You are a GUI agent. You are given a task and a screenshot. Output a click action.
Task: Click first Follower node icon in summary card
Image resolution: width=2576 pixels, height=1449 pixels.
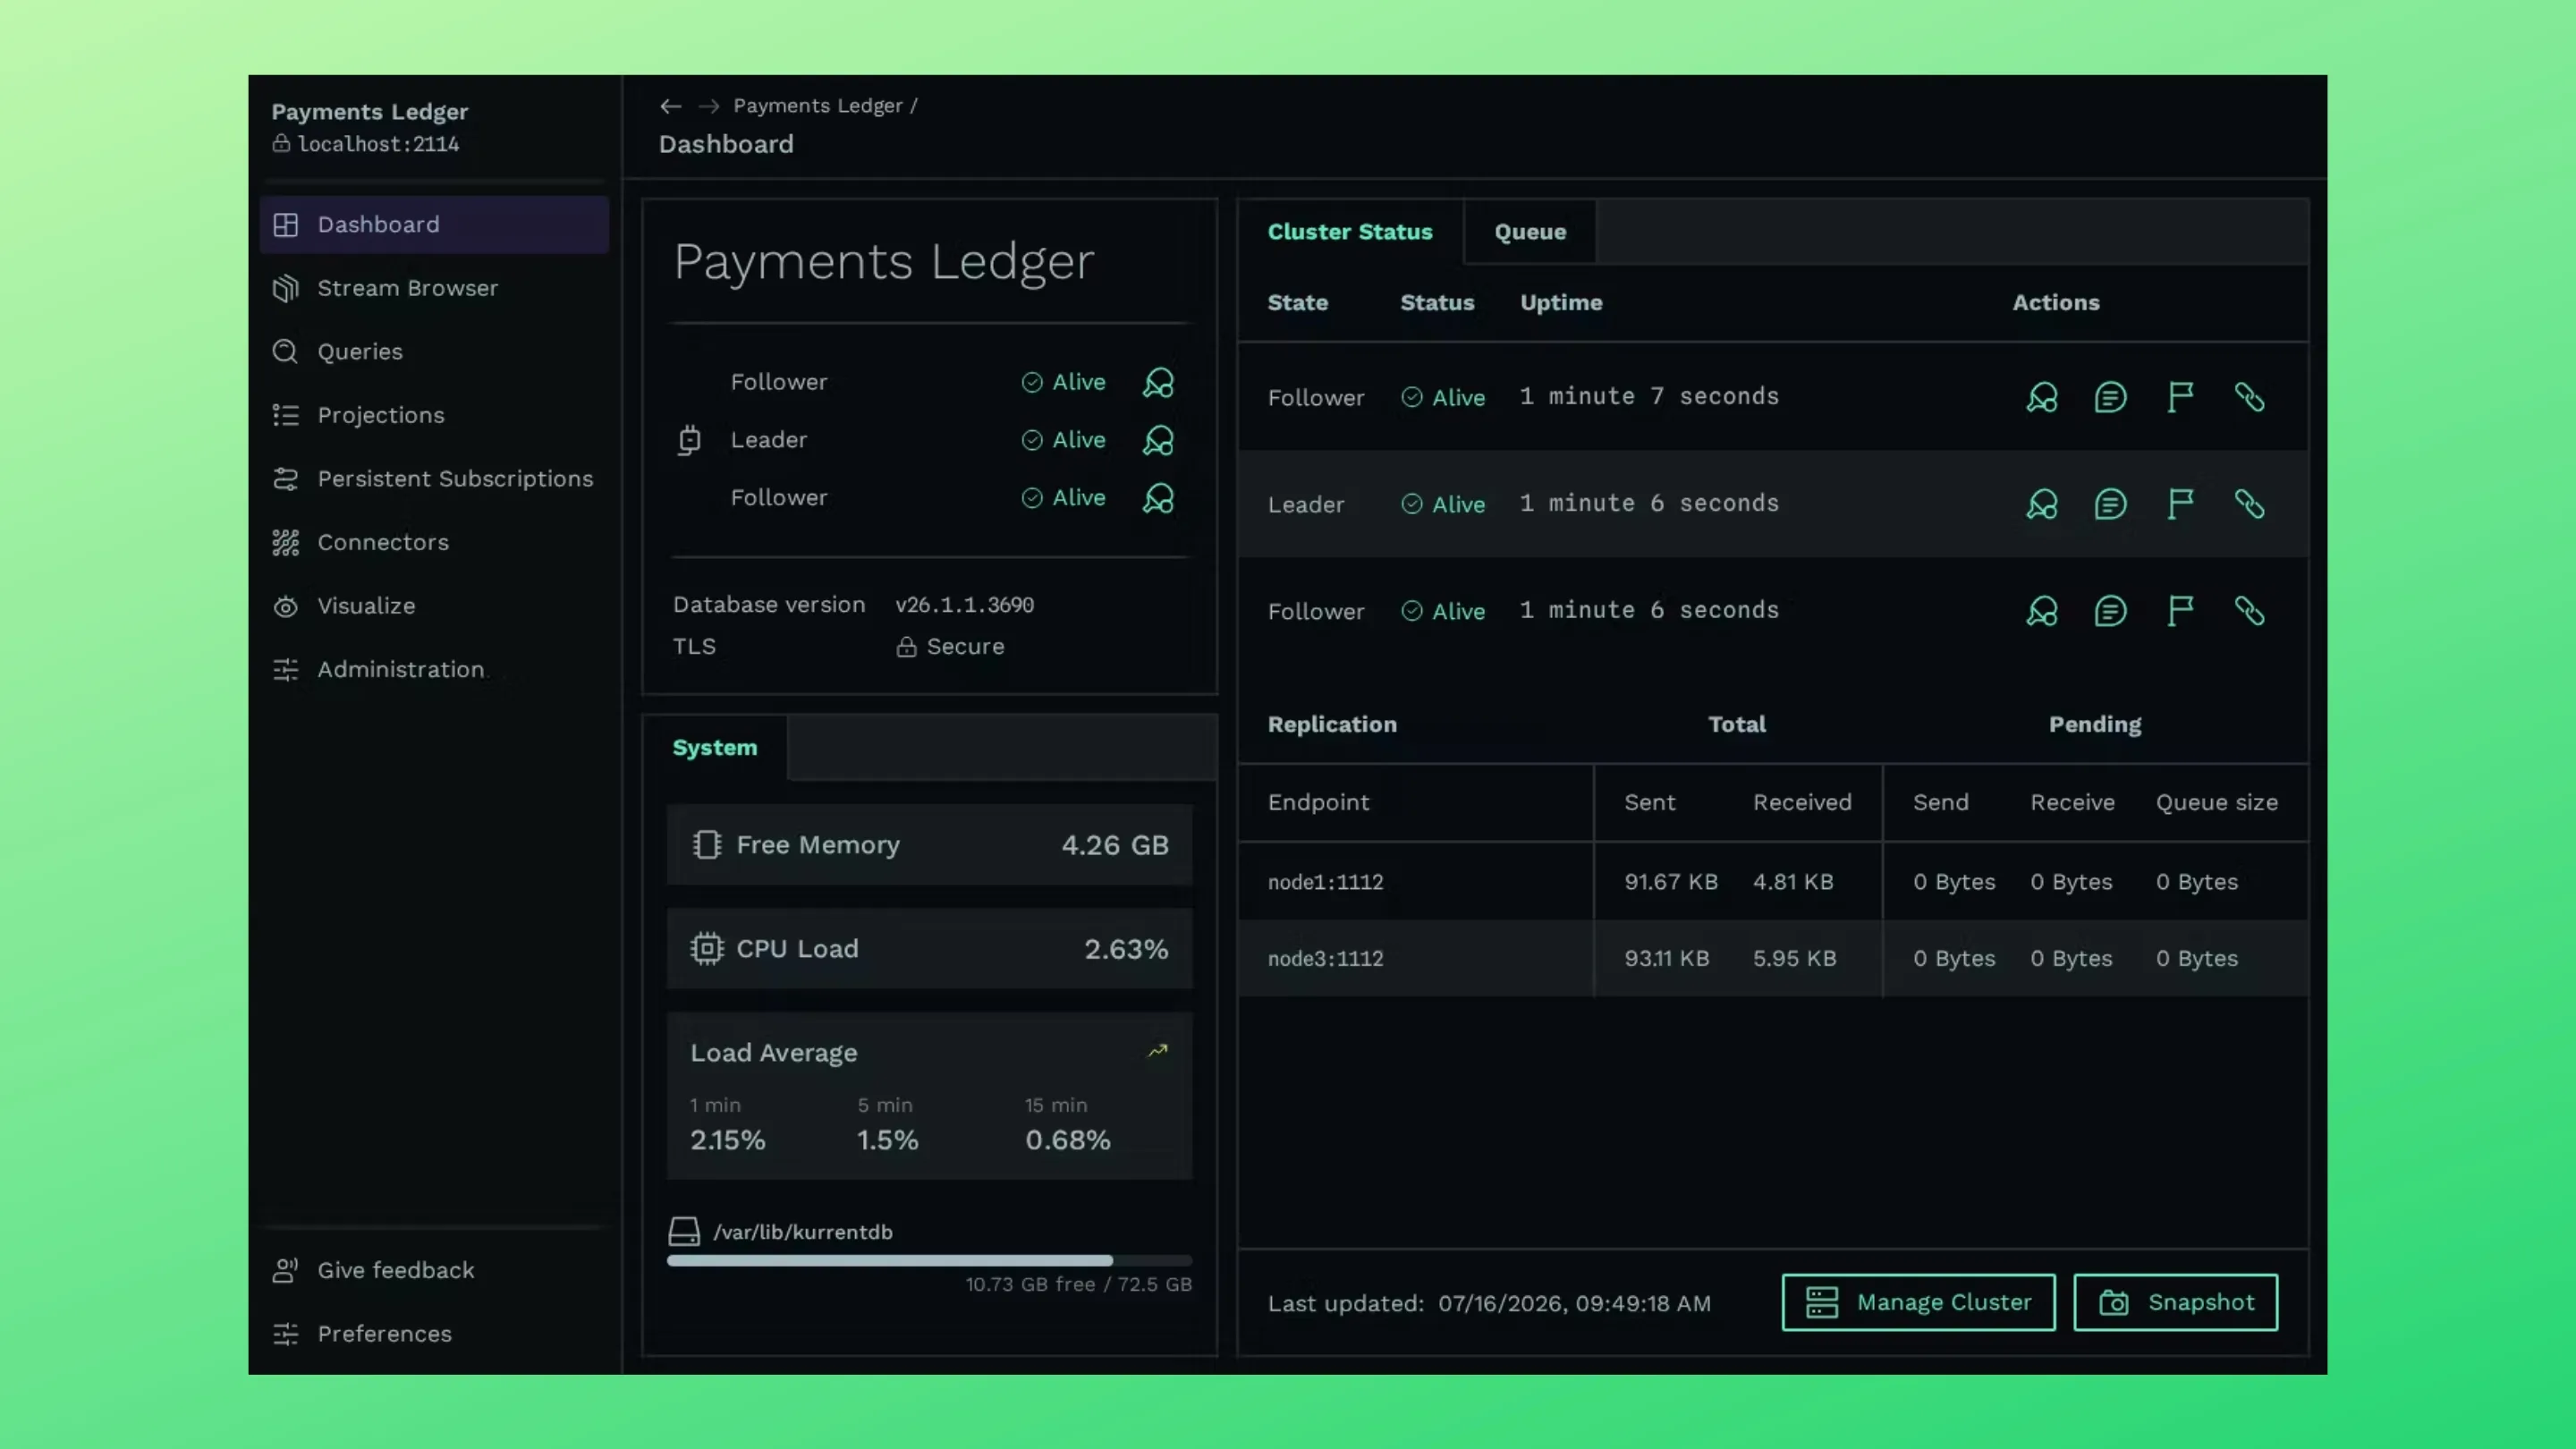(1159, 382)
